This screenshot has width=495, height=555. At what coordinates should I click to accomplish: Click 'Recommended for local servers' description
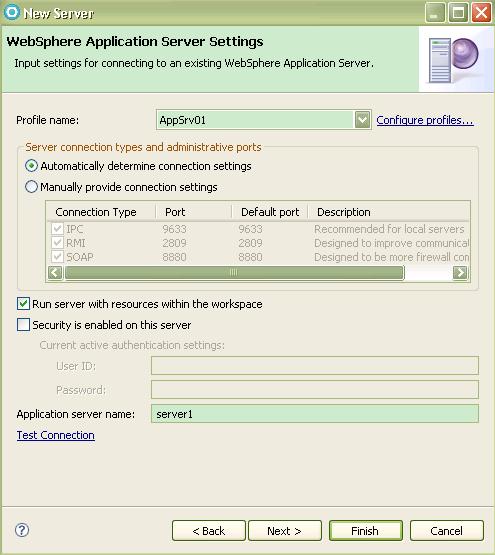click(389, 229)
